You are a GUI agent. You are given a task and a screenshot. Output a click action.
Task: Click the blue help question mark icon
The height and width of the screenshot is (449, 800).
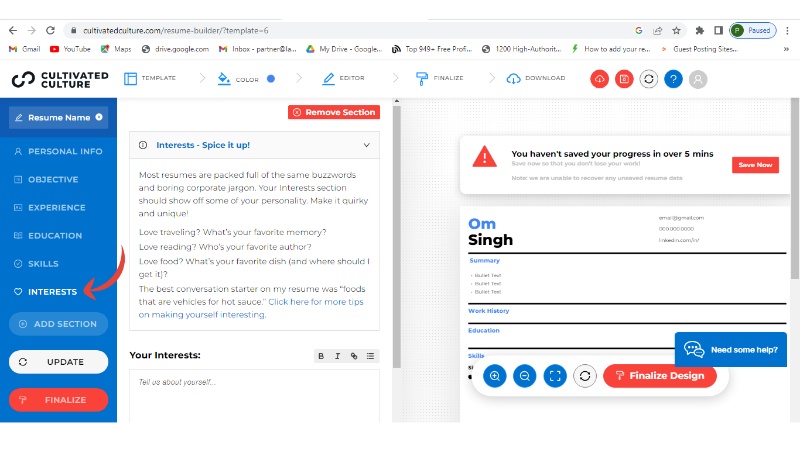pyautogui.click(x=673, y=78)
